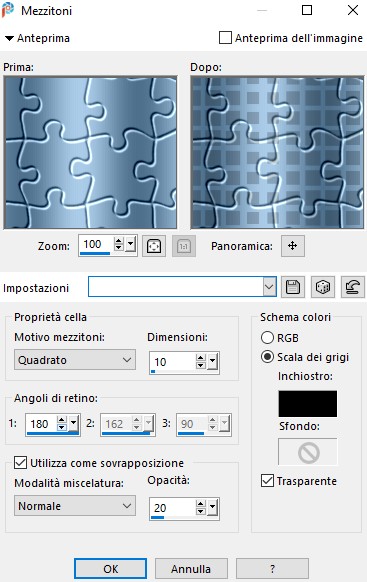Viewport: 367px width, 582px height.
Task: Reset settings to default with arrow icon
Action: (353, 287)
